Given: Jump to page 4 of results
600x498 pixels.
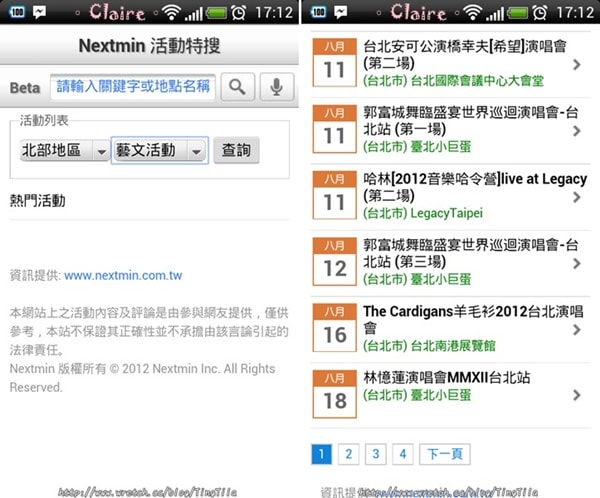Looking at the screenshot, I should tap(402, 454).
